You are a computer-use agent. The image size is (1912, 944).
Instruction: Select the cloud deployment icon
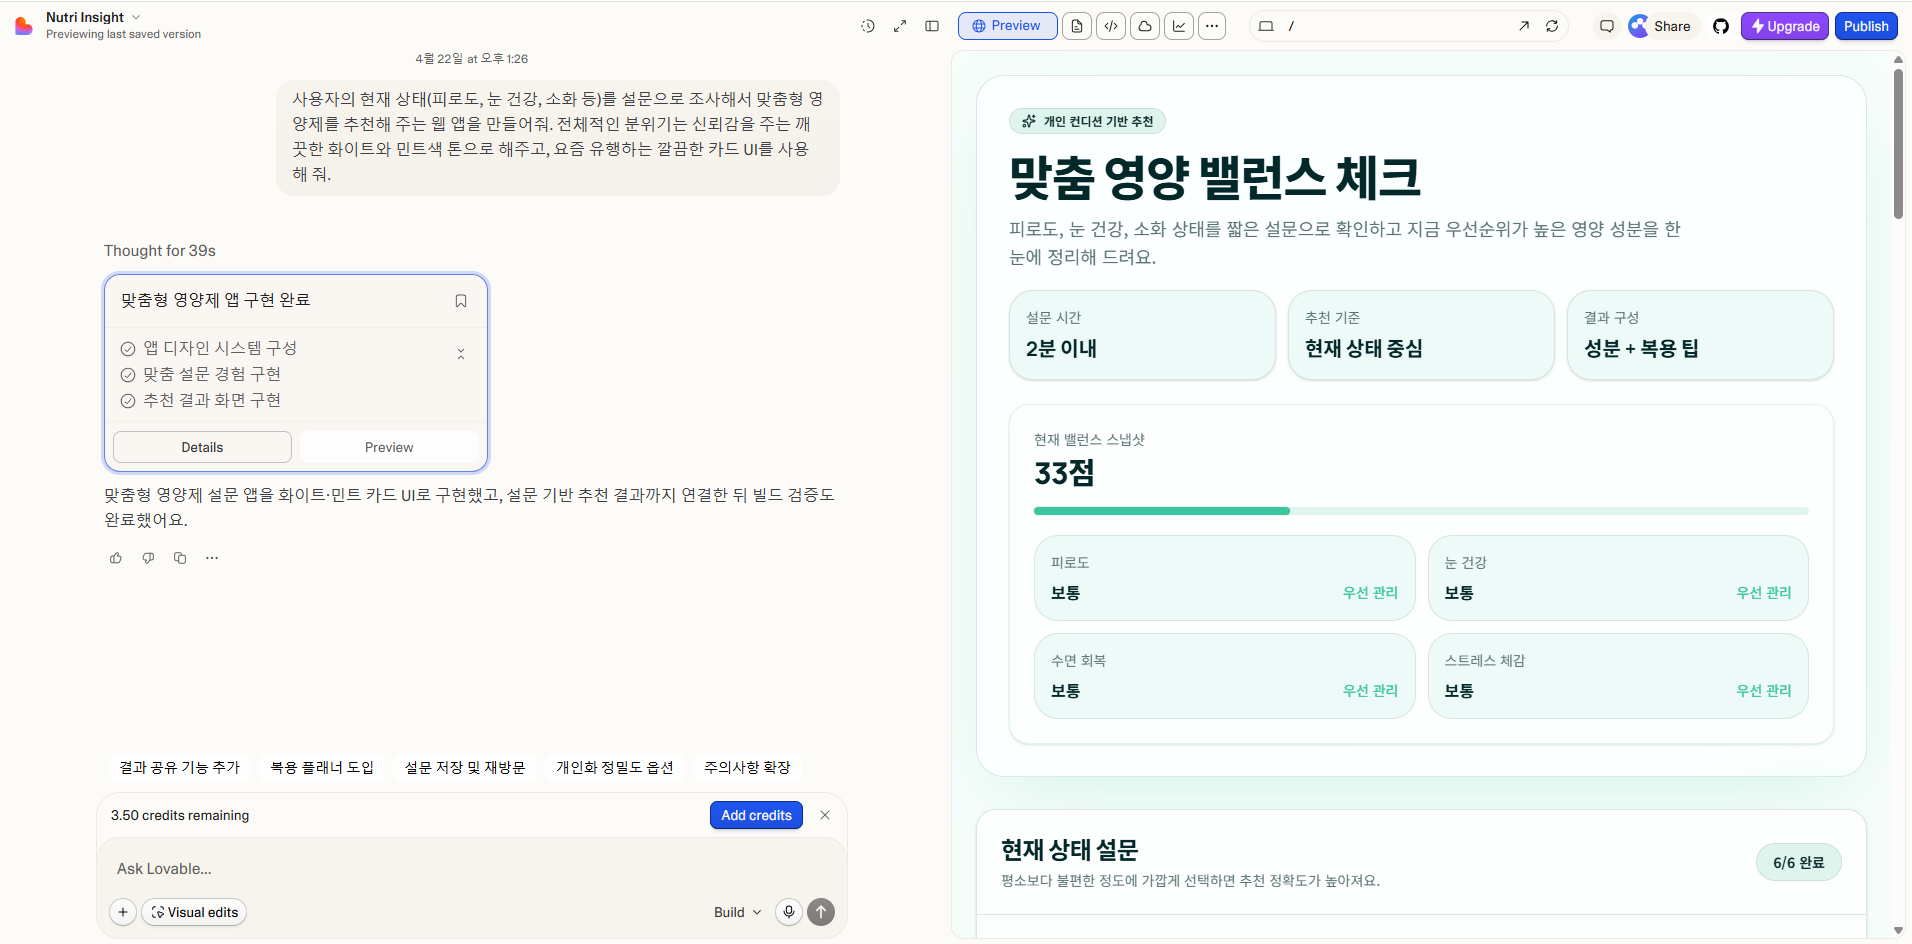pos(1146,26)
